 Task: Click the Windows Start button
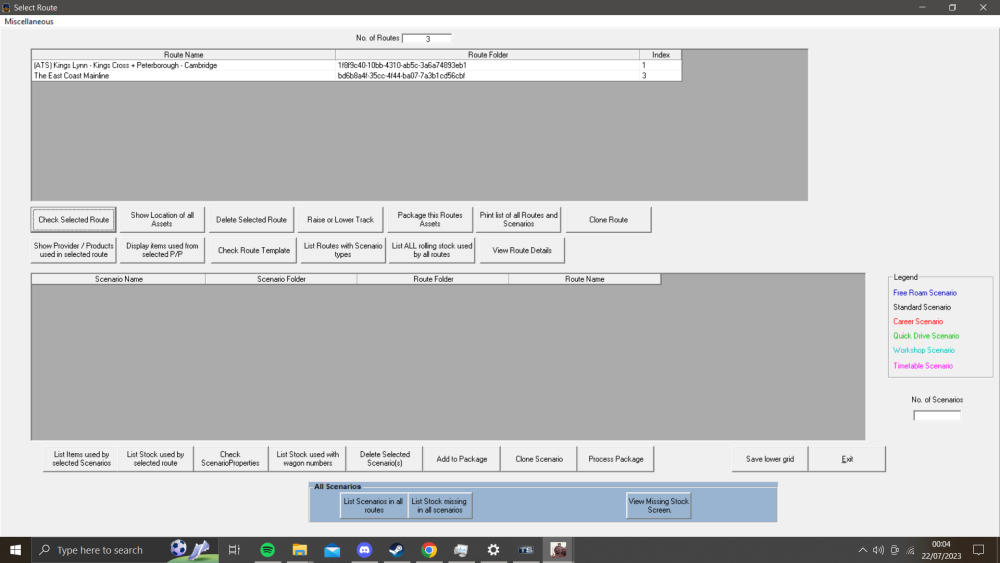(15, 550)
